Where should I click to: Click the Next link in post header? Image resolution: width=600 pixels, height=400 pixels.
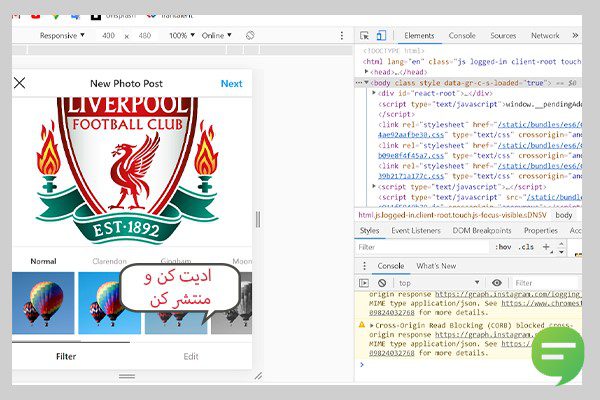pos(232,83)
